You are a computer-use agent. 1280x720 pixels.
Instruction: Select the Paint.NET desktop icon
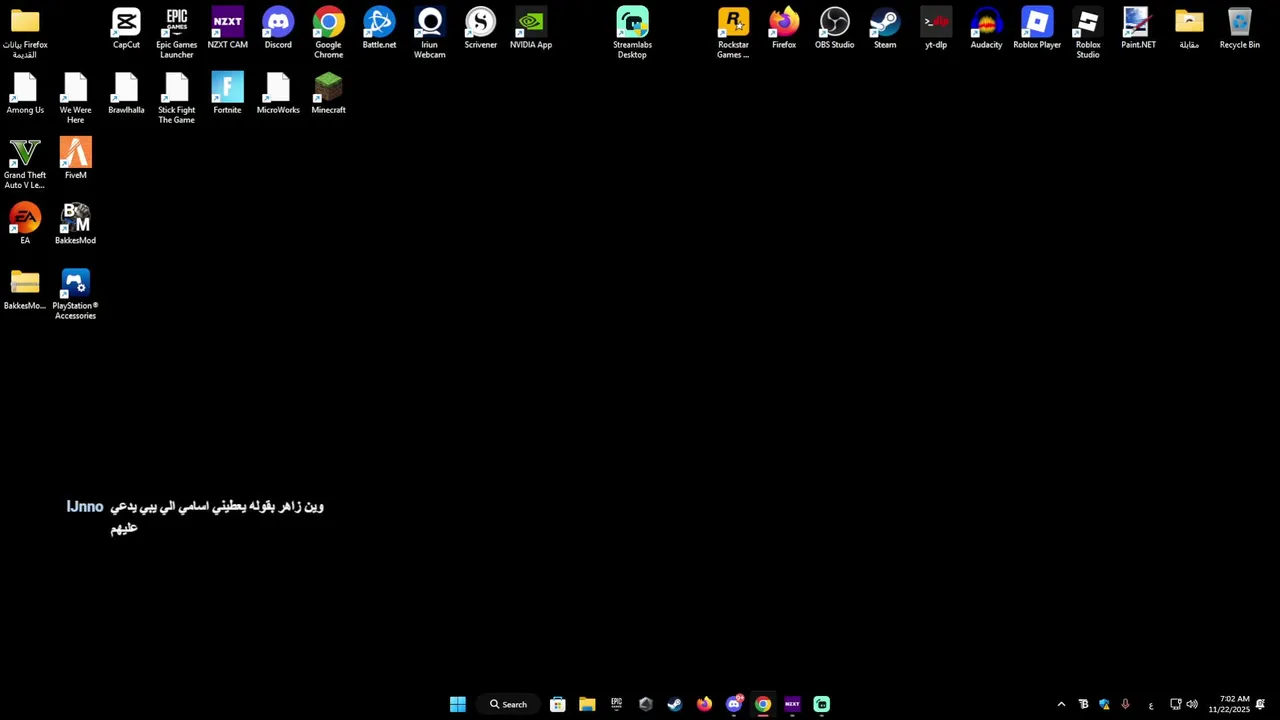tap(1138, 29)
